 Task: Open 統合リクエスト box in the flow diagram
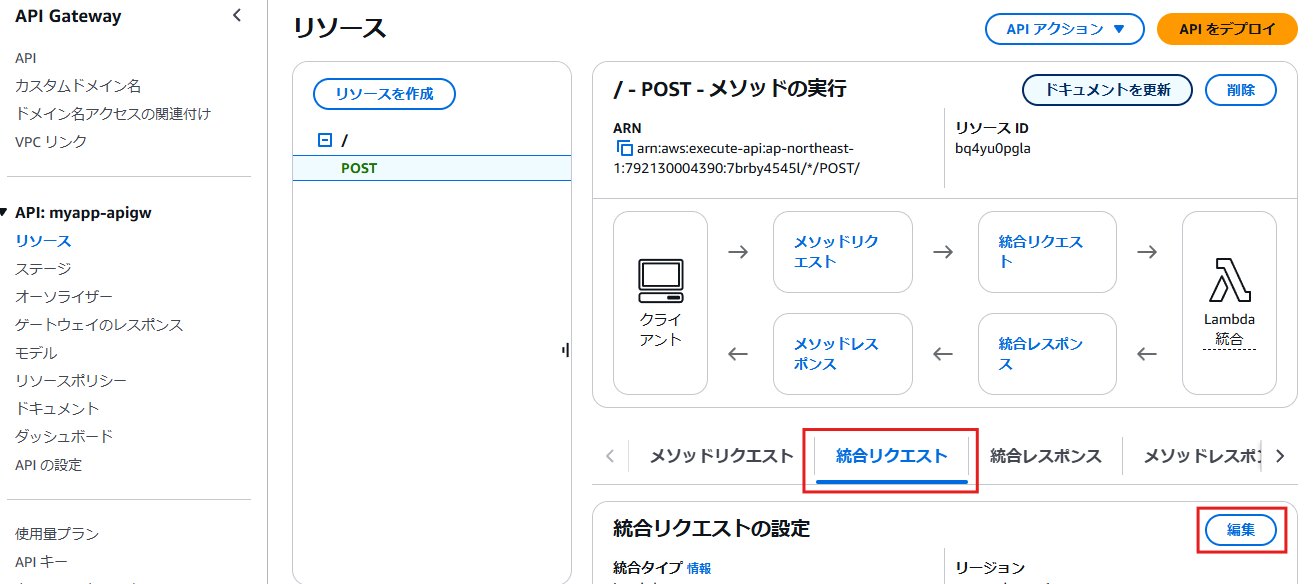click(x=1047, y=252)
